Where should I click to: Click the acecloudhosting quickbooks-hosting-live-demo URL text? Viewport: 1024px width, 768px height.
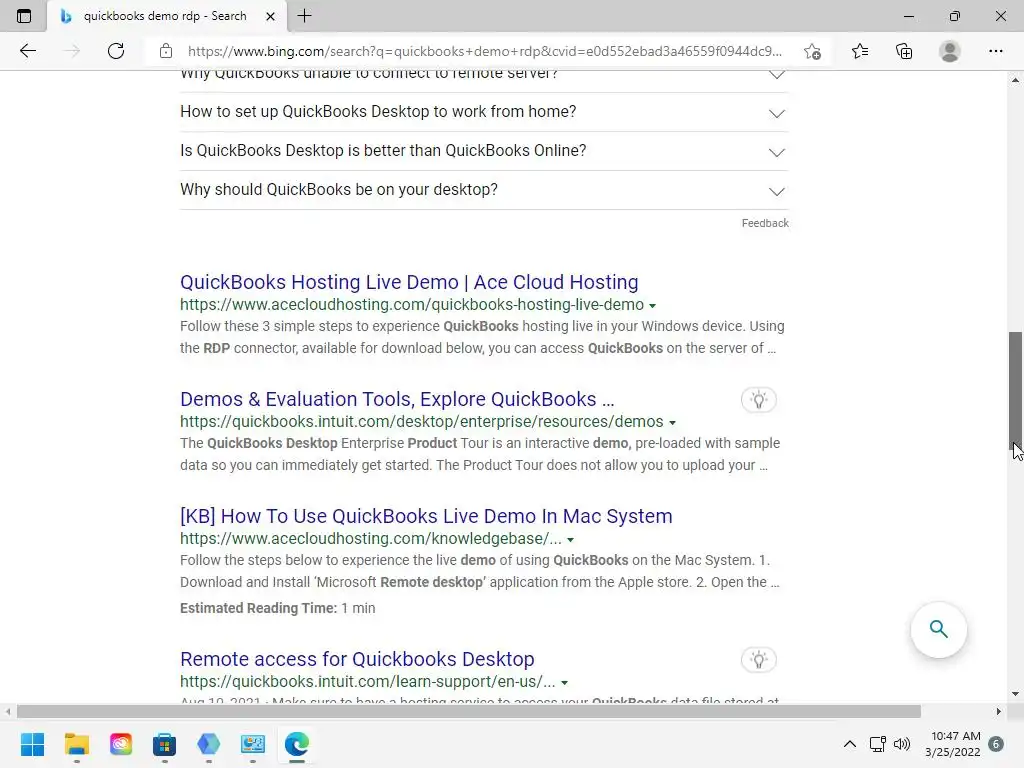coord(412,305)
